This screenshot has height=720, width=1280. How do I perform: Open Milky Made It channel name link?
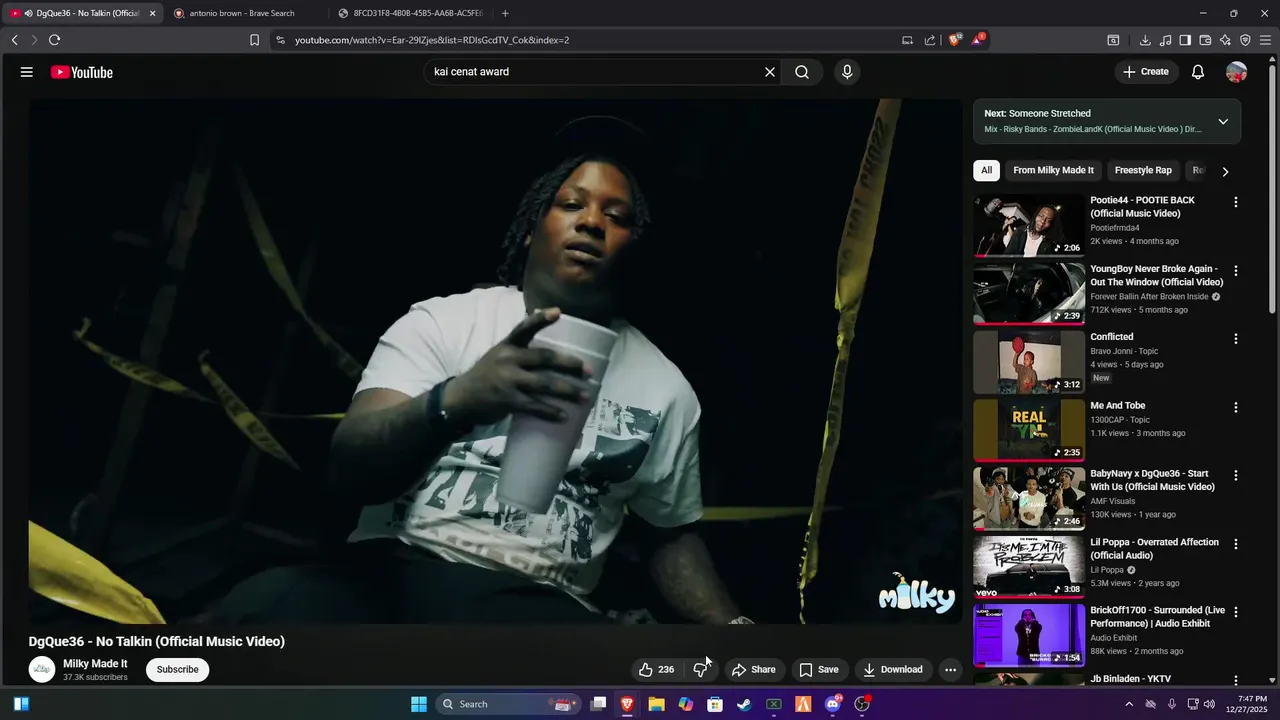[95, 663]
